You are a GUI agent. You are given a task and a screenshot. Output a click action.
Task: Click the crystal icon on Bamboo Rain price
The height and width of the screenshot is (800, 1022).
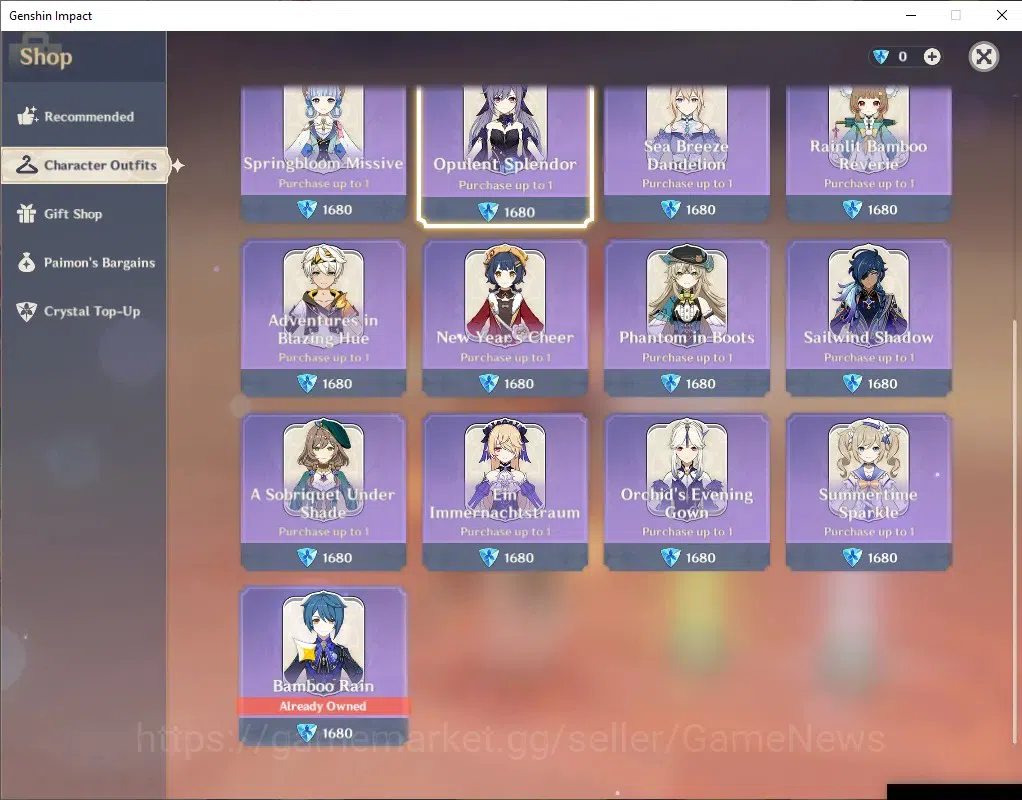pos(306,733)
